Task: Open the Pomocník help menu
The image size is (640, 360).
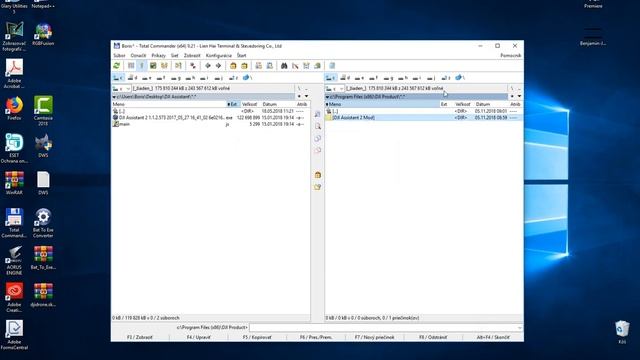Action: [511, 56]
